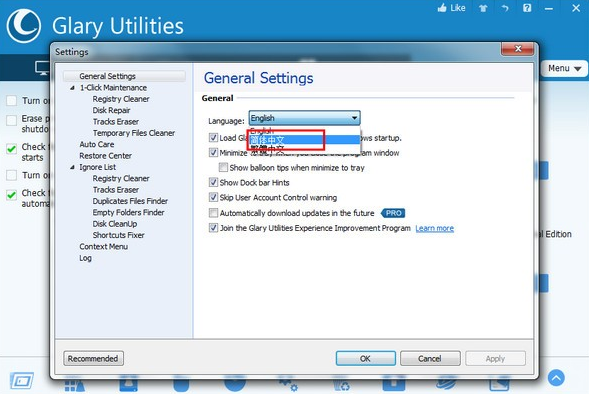The image size is (589, 394).
Task: Open the Menu dropdown in main window
Action: click(x=564, y=68)
